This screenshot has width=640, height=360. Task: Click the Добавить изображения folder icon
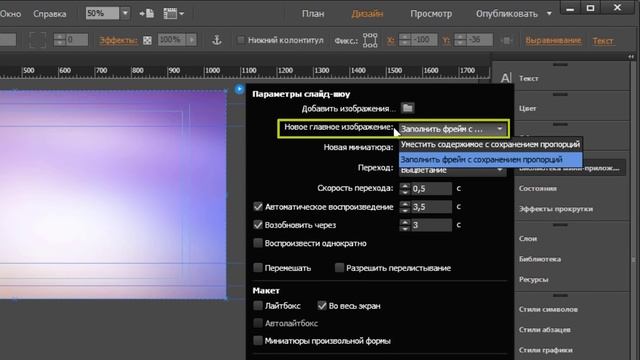pyautogui.click(x=407, y=108)
